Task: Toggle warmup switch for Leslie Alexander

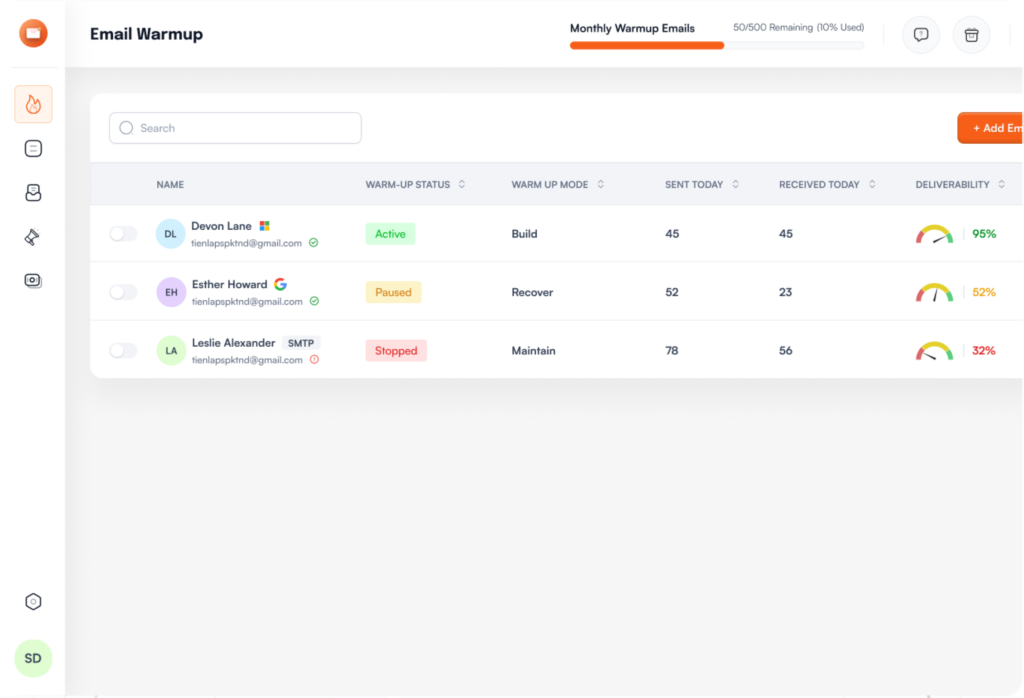Action: click(x=123, y=351)
